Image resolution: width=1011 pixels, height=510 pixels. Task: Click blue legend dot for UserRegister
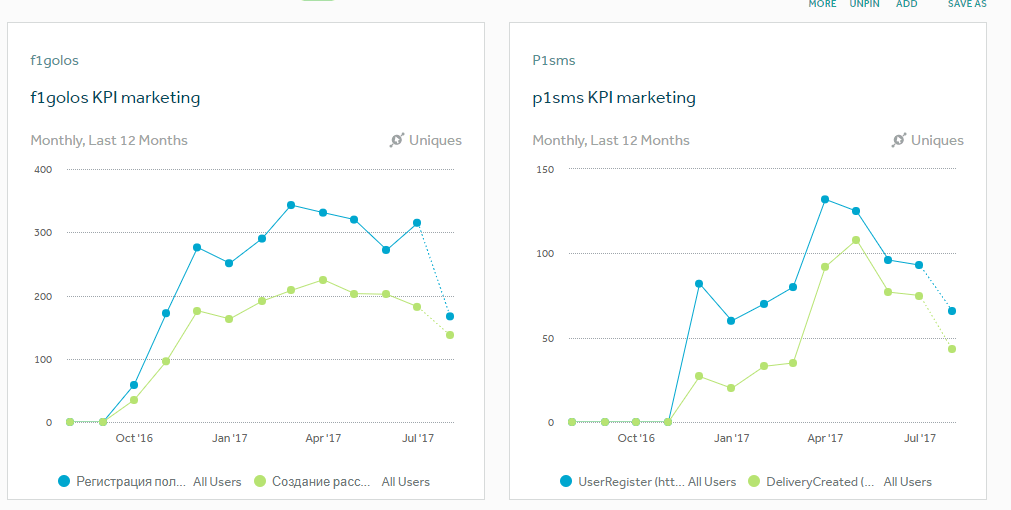tap(566, 481)
